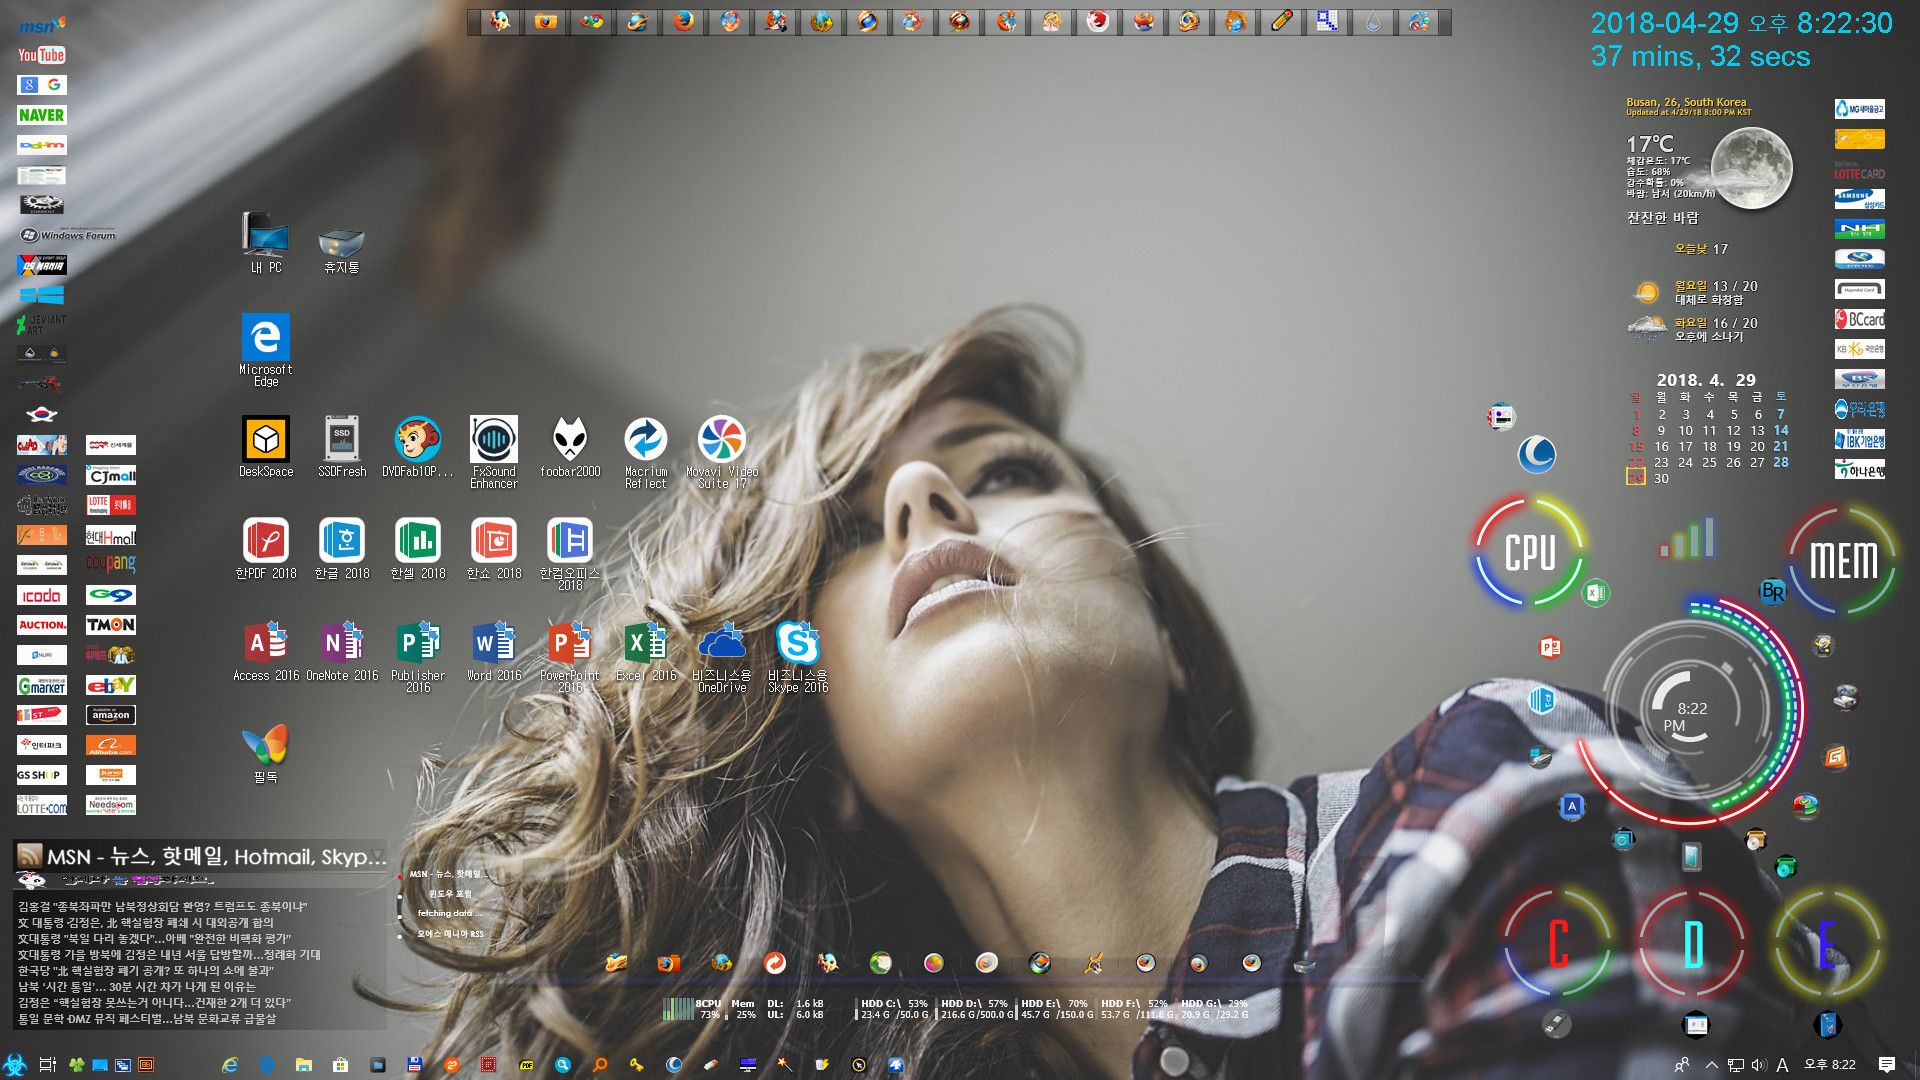Open the coupang shopping link
1920x1080 pixels.
(x=111, y=564)
